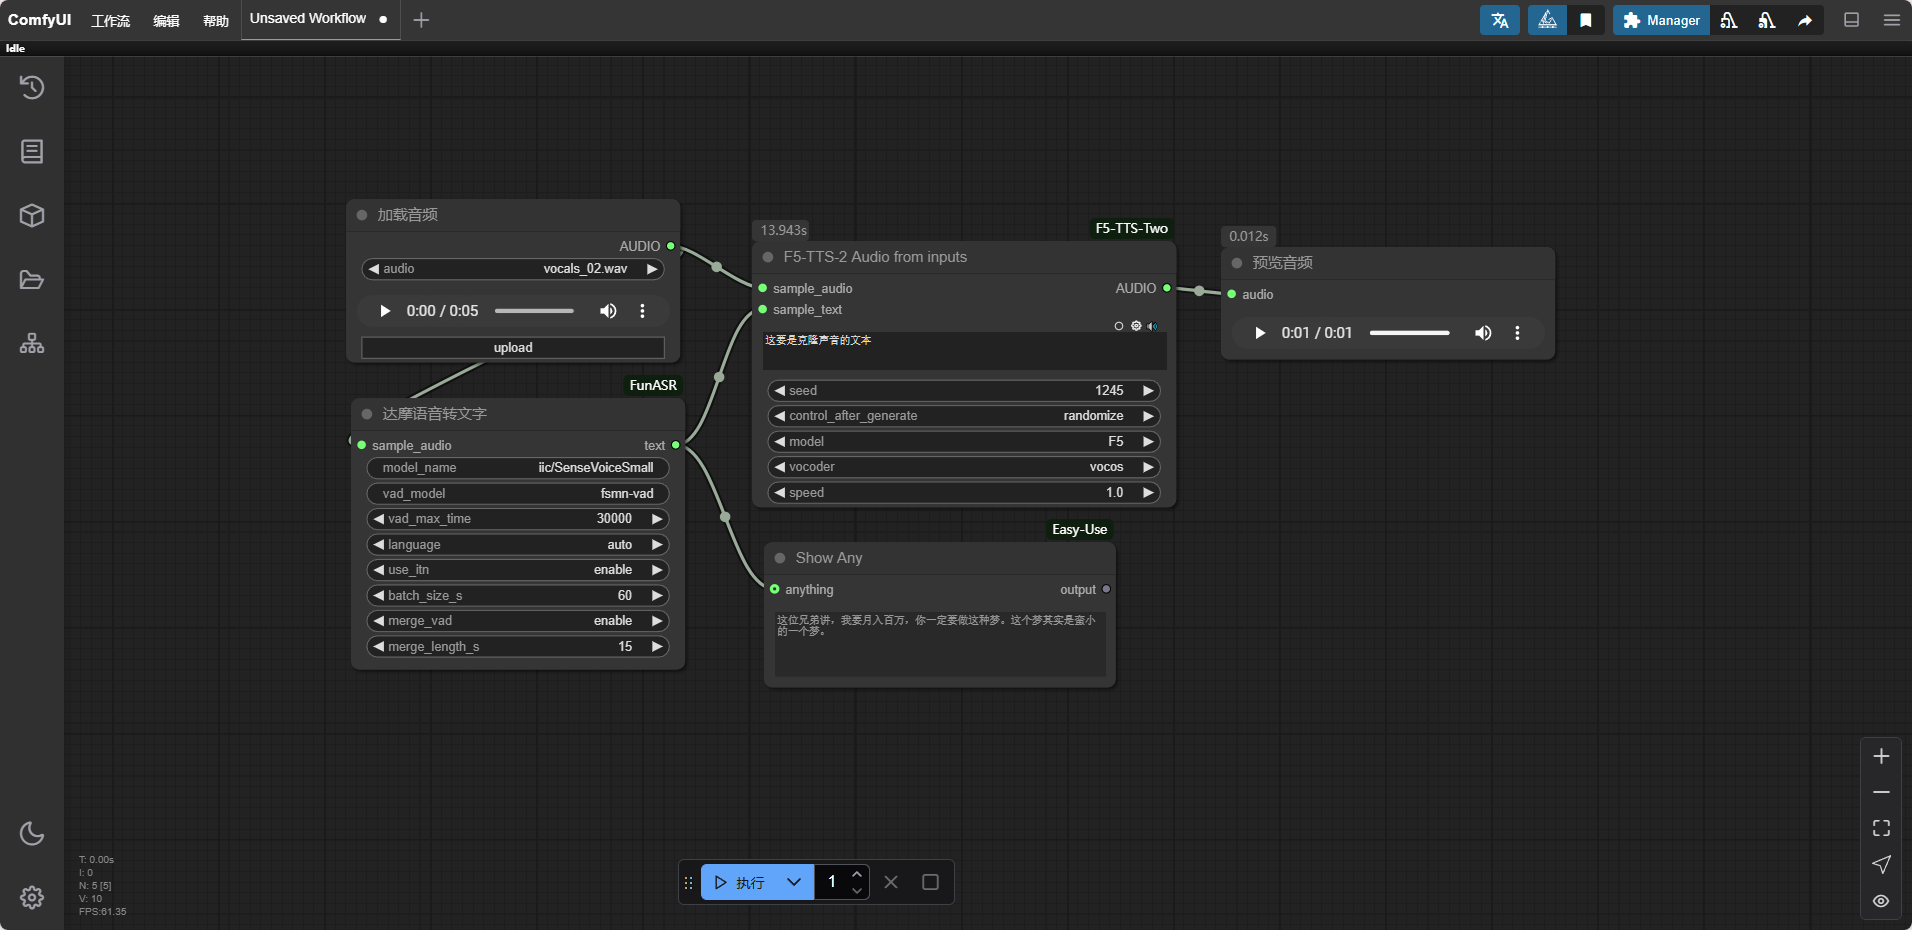This screenshot has height=930, width=1912.
Task: Click the upload button in 加载音频 node
Action: point(513,348)
